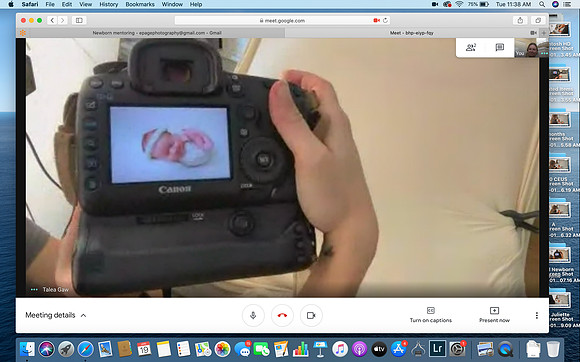Open the battery status menu
Image resolution: width=580 pixels, height=362 pixels.
point(478,4)
